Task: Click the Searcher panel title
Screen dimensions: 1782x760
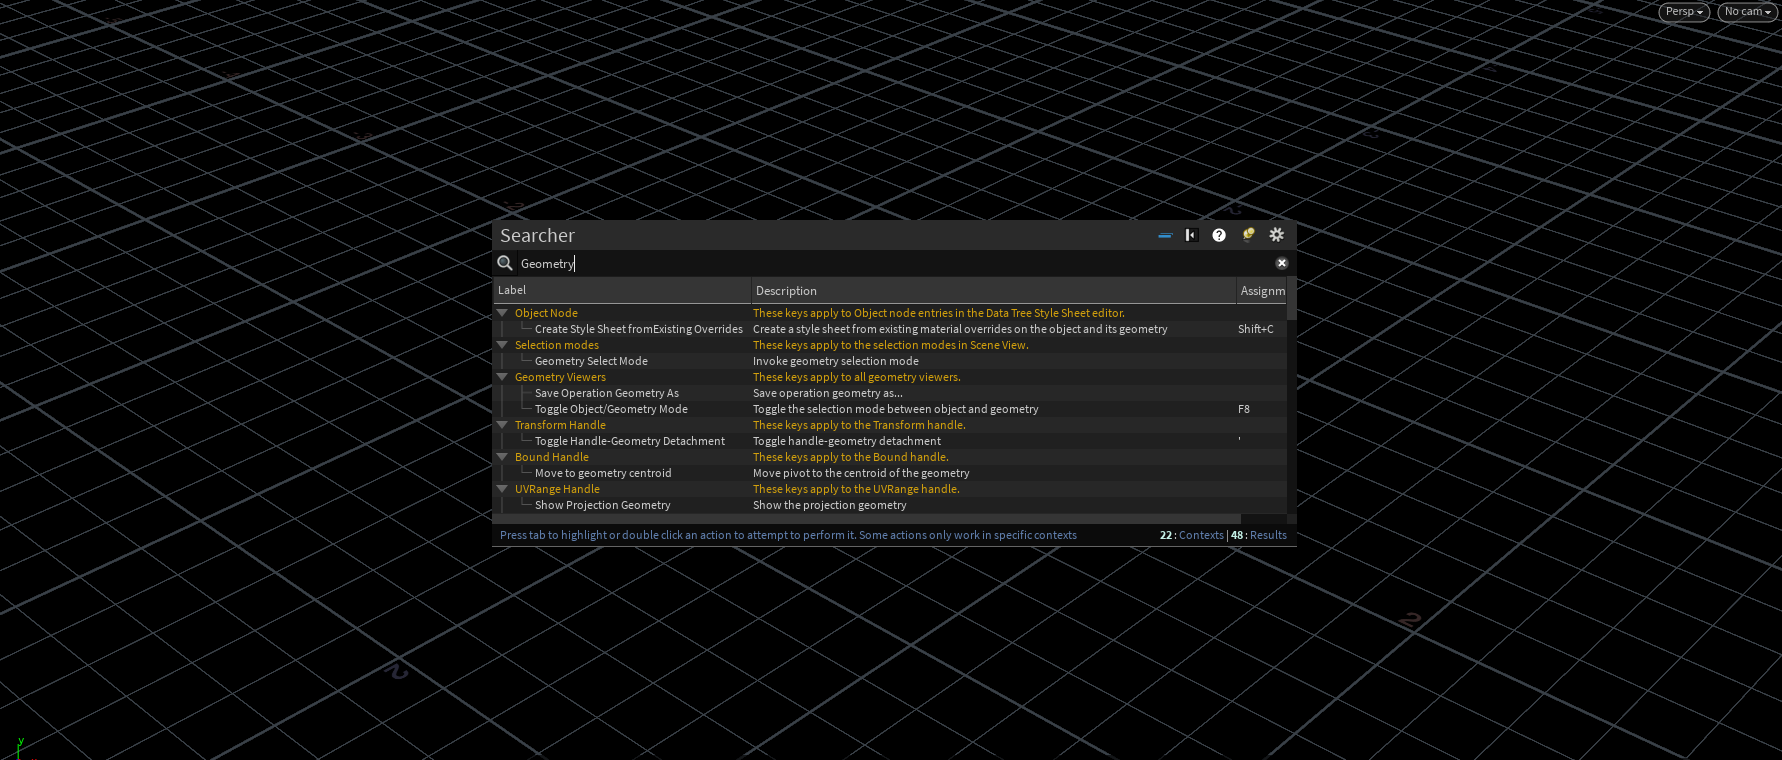Action: [537, 235]
